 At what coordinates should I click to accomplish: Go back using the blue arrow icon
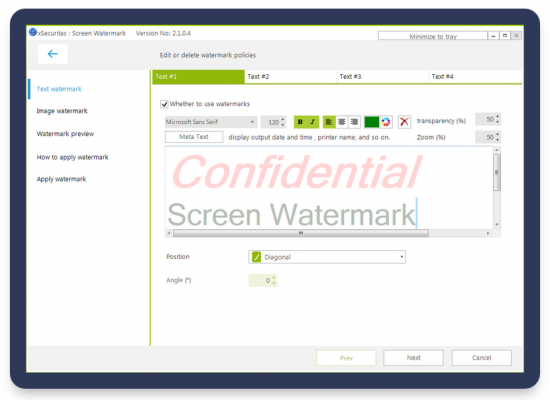pyautogui.click(x=53, y=54)
